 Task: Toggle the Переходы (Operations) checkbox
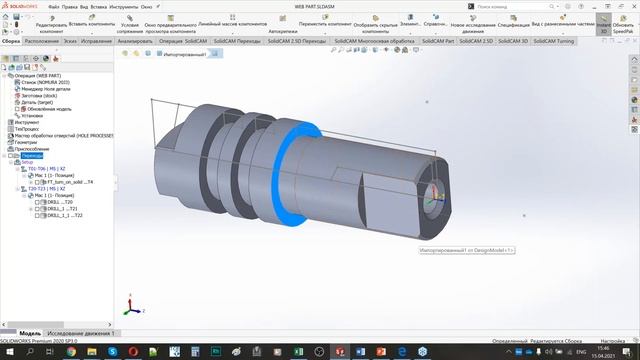pyautogui.click(x=11, y=156)
